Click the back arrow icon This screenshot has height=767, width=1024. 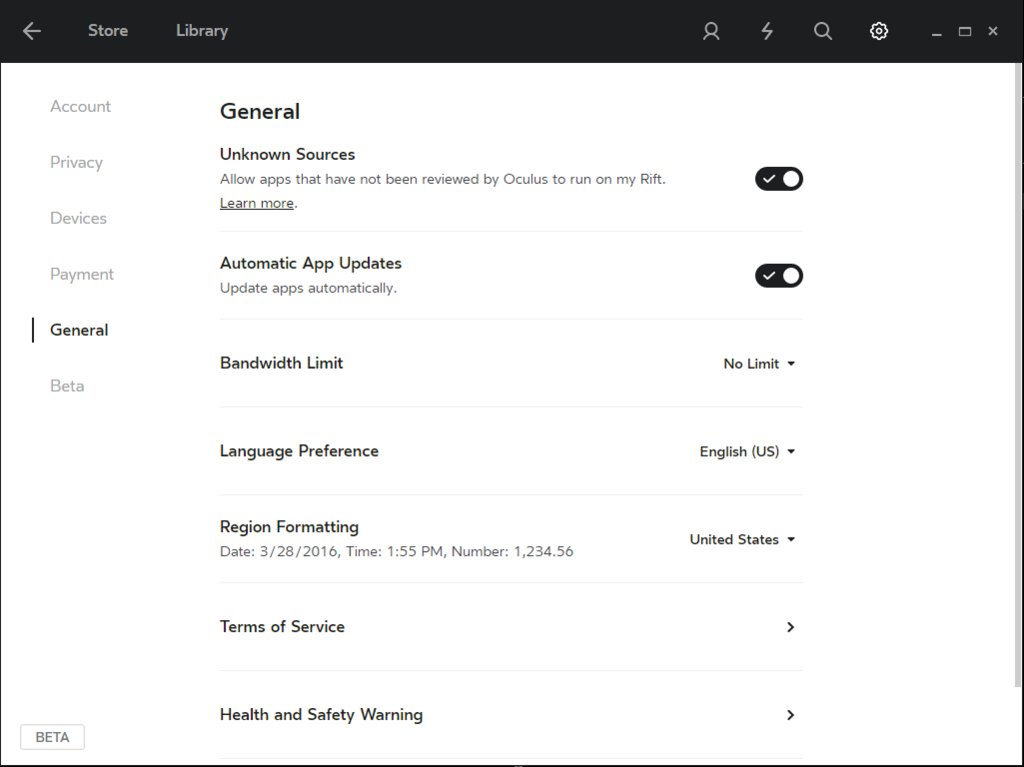tap(31, 31)
